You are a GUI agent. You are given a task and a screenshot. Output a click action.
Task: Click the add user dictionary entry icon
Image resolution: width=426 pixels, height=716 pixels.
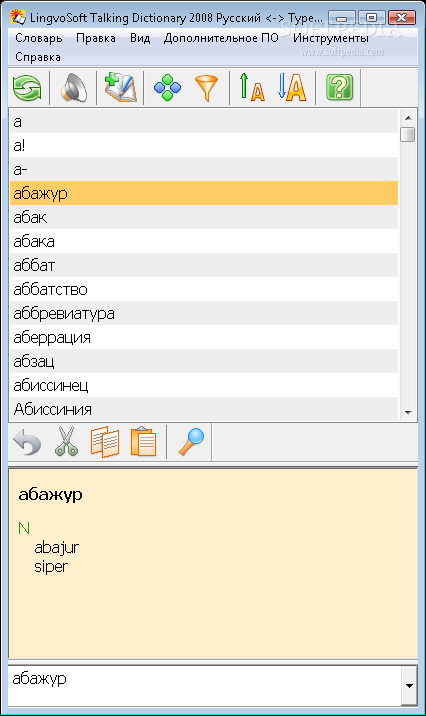point(120,87)
